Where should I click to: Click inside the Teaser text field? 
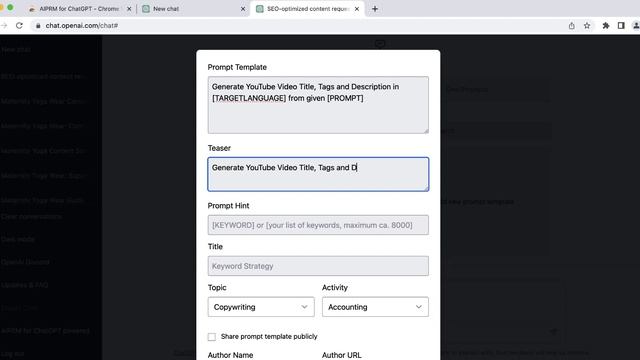tap(318, 174)
